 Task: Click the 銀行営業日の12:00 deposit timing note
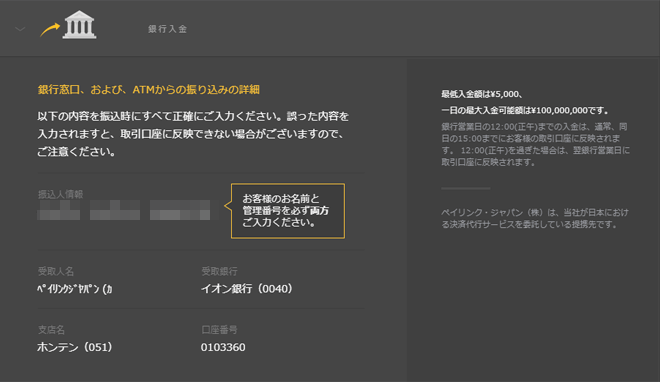535,144
